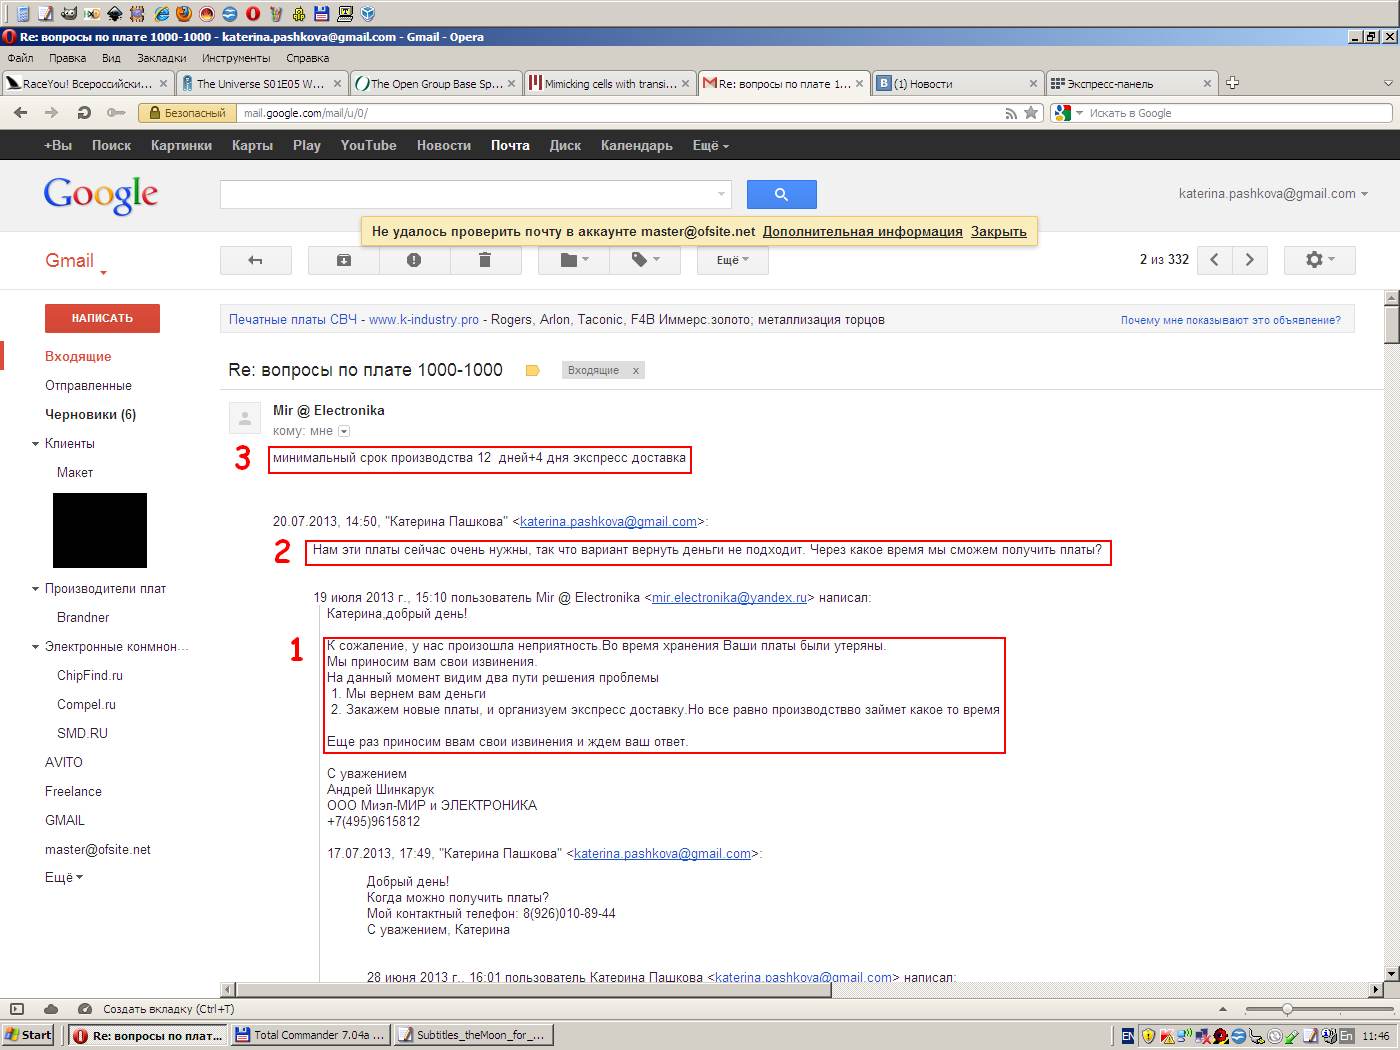Viewport: 1400px width, 1050px height.
Task: Remove the Входящие label with its x
Action: tap(635, 371)
